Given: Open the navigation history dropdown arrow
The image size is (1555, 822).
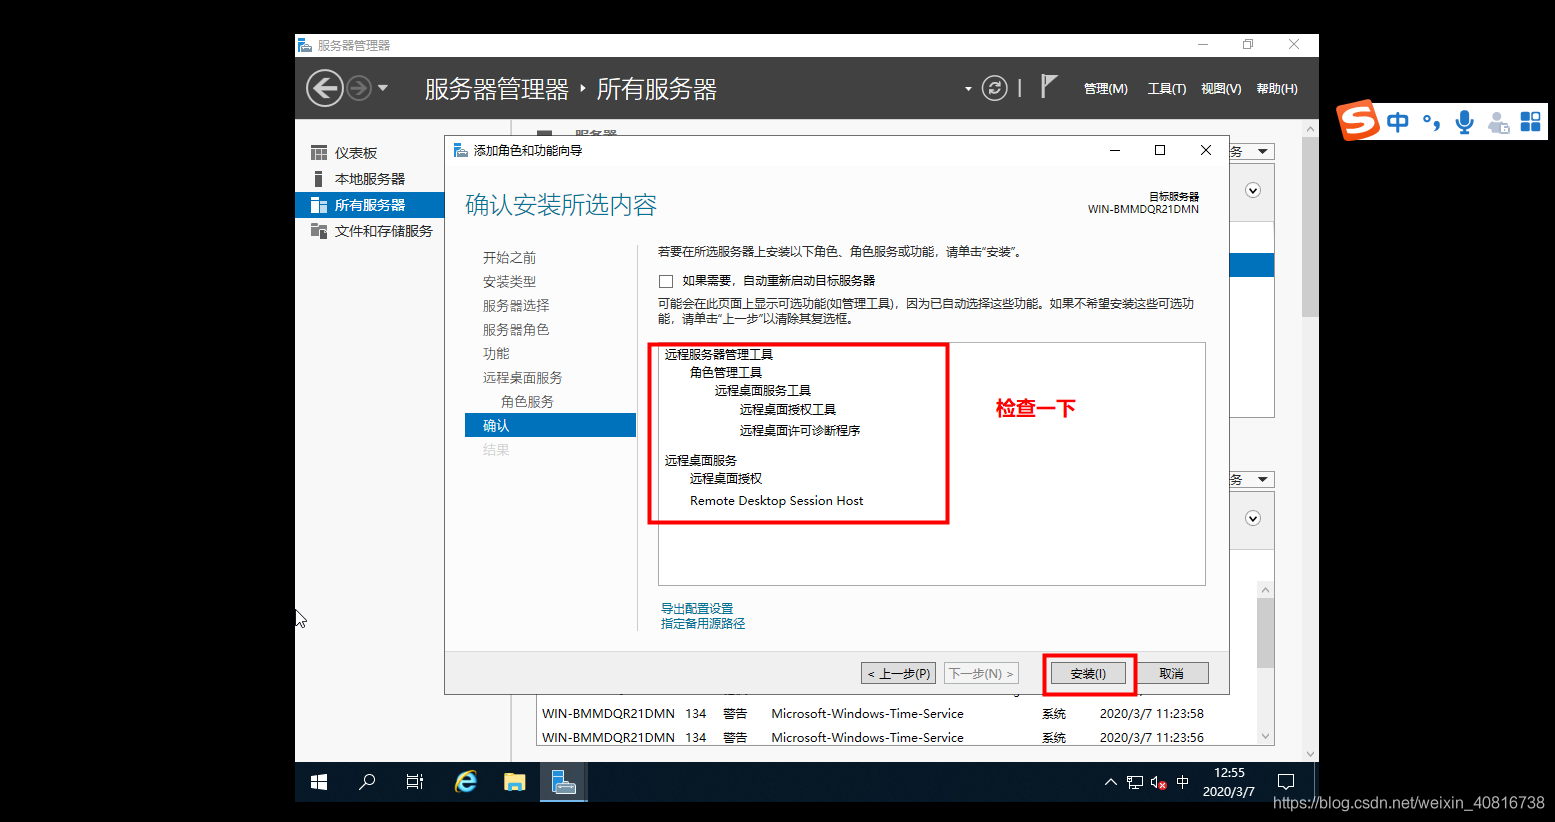Looking at the screenshot, I should (x=382, y=88).
